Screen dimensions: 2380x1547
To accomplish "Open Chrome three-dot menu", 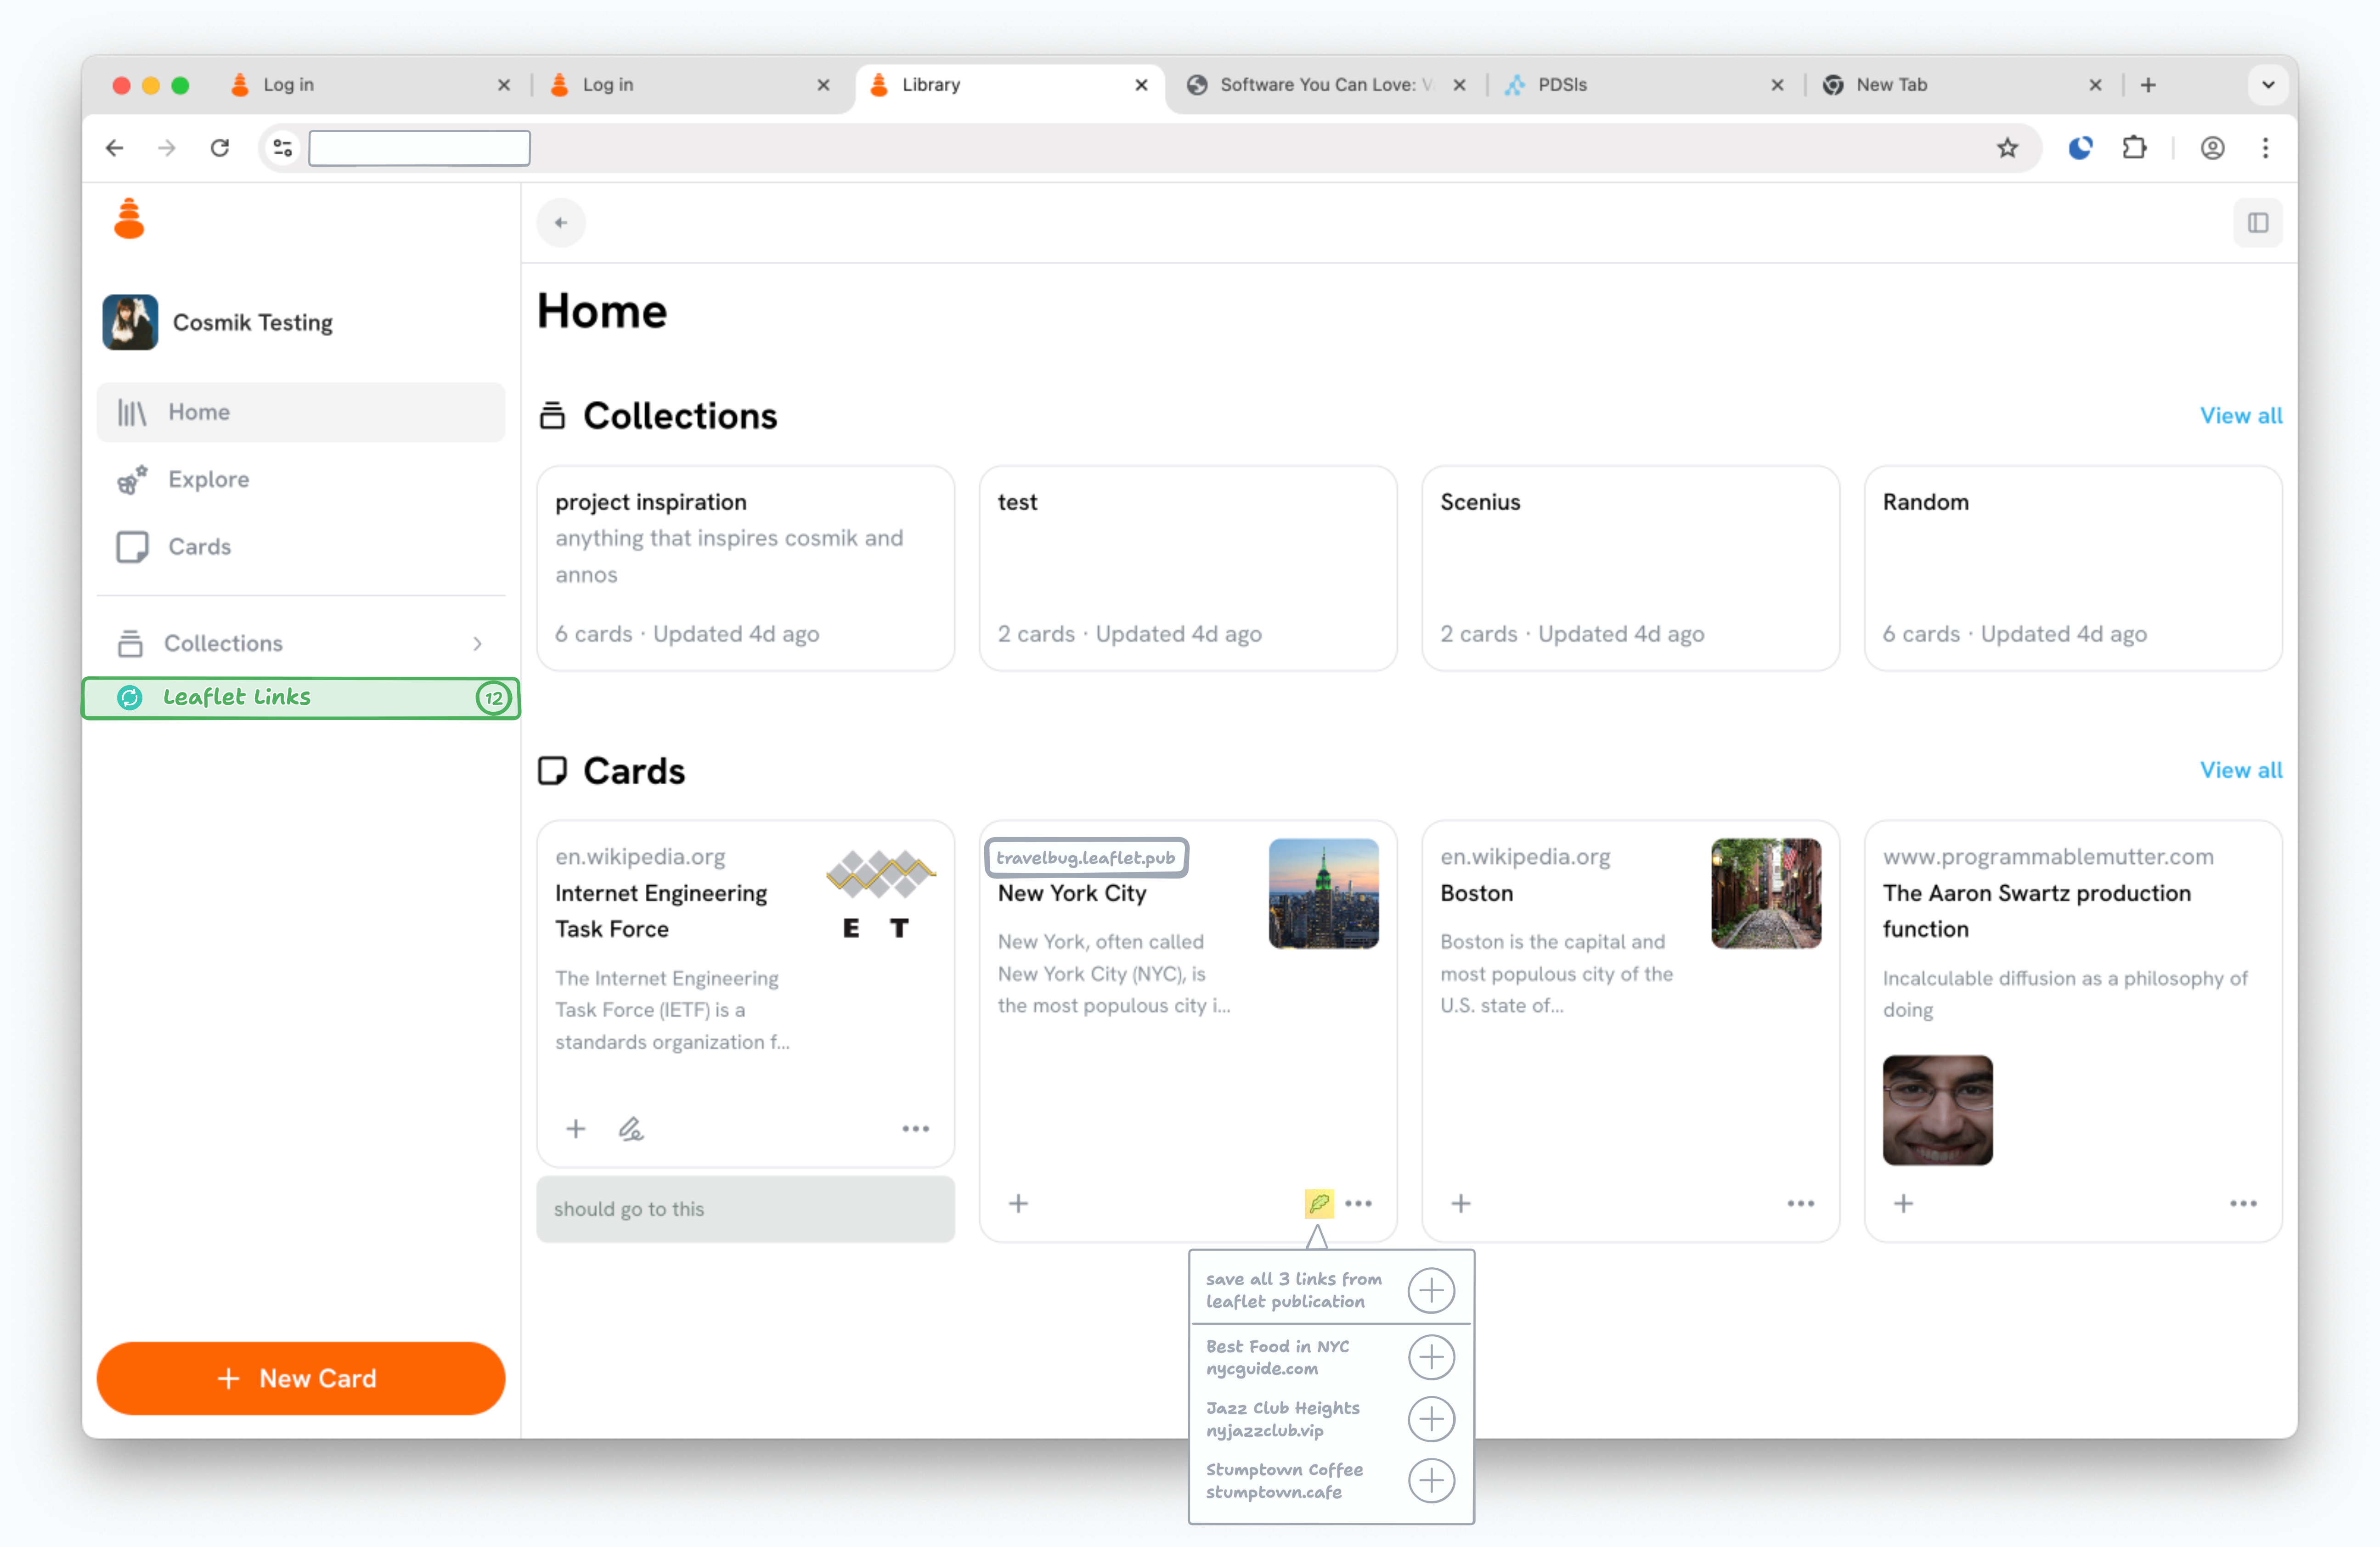I will coord(2265,148).
